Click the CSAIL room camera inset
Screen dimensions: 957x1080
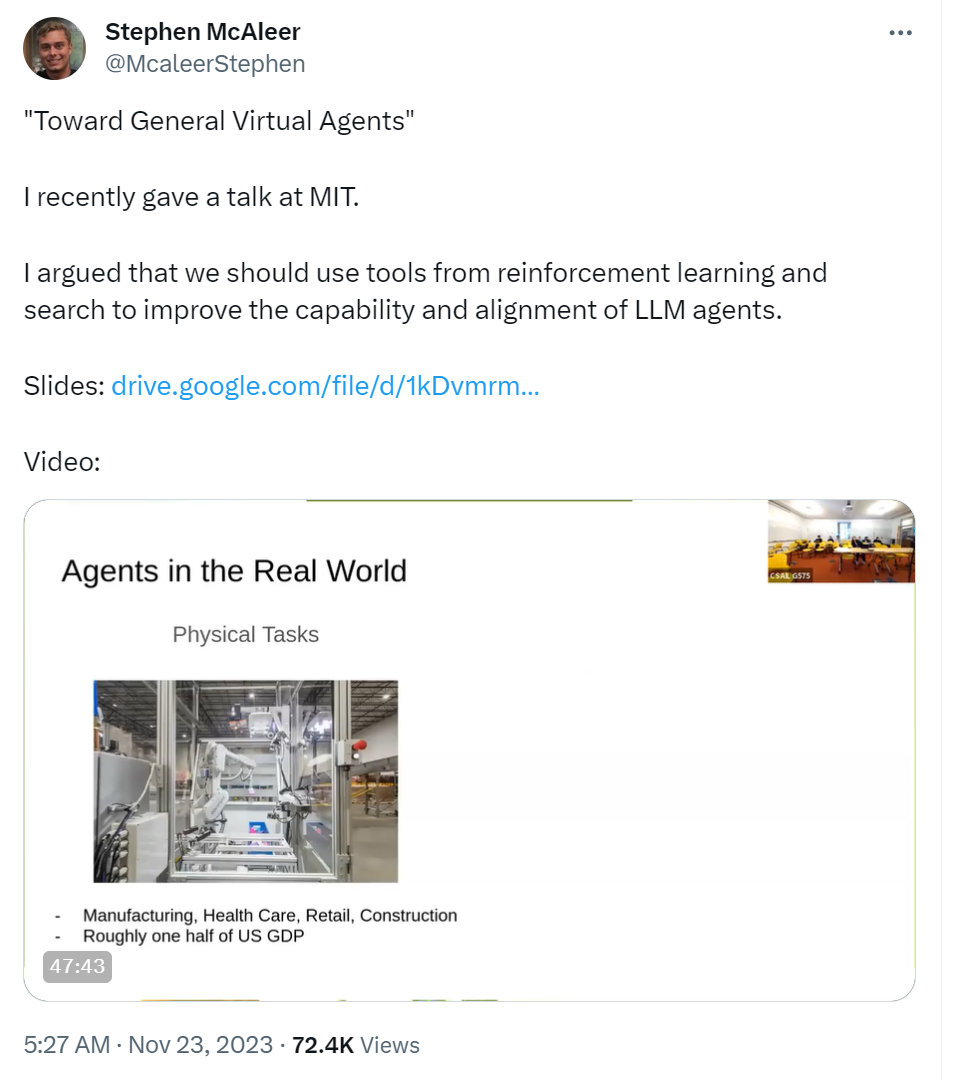(841, 541)
